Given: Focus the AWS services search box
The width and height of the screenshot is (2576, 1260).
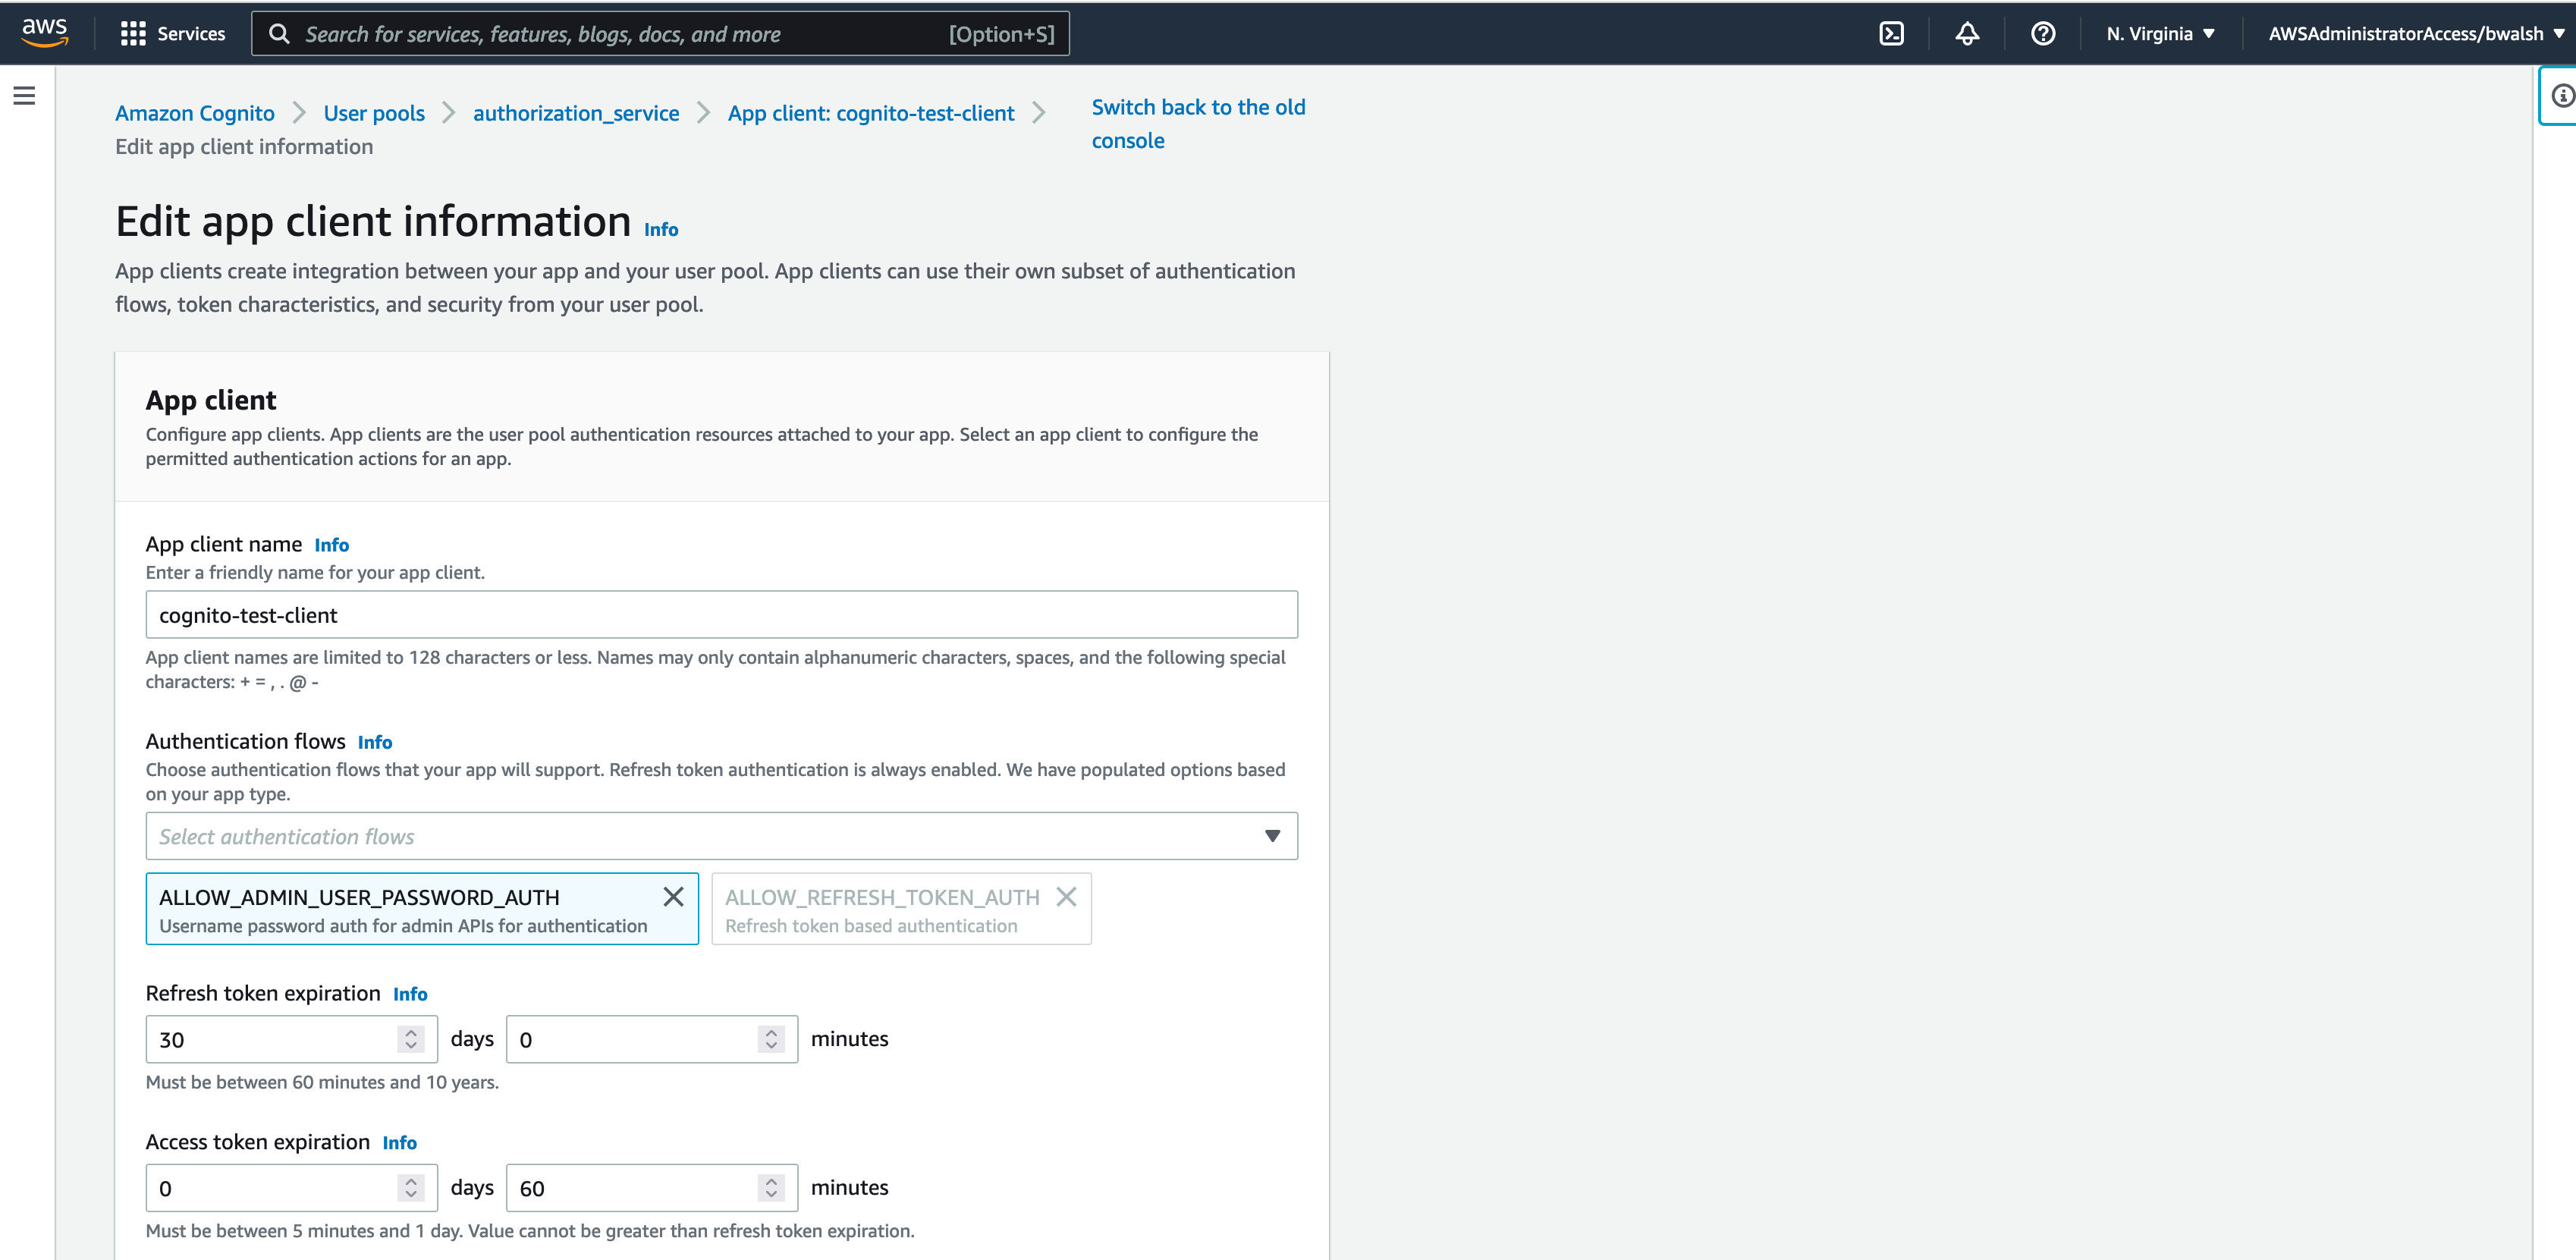Looking at the screenshot, I should (x=660, y=34).
